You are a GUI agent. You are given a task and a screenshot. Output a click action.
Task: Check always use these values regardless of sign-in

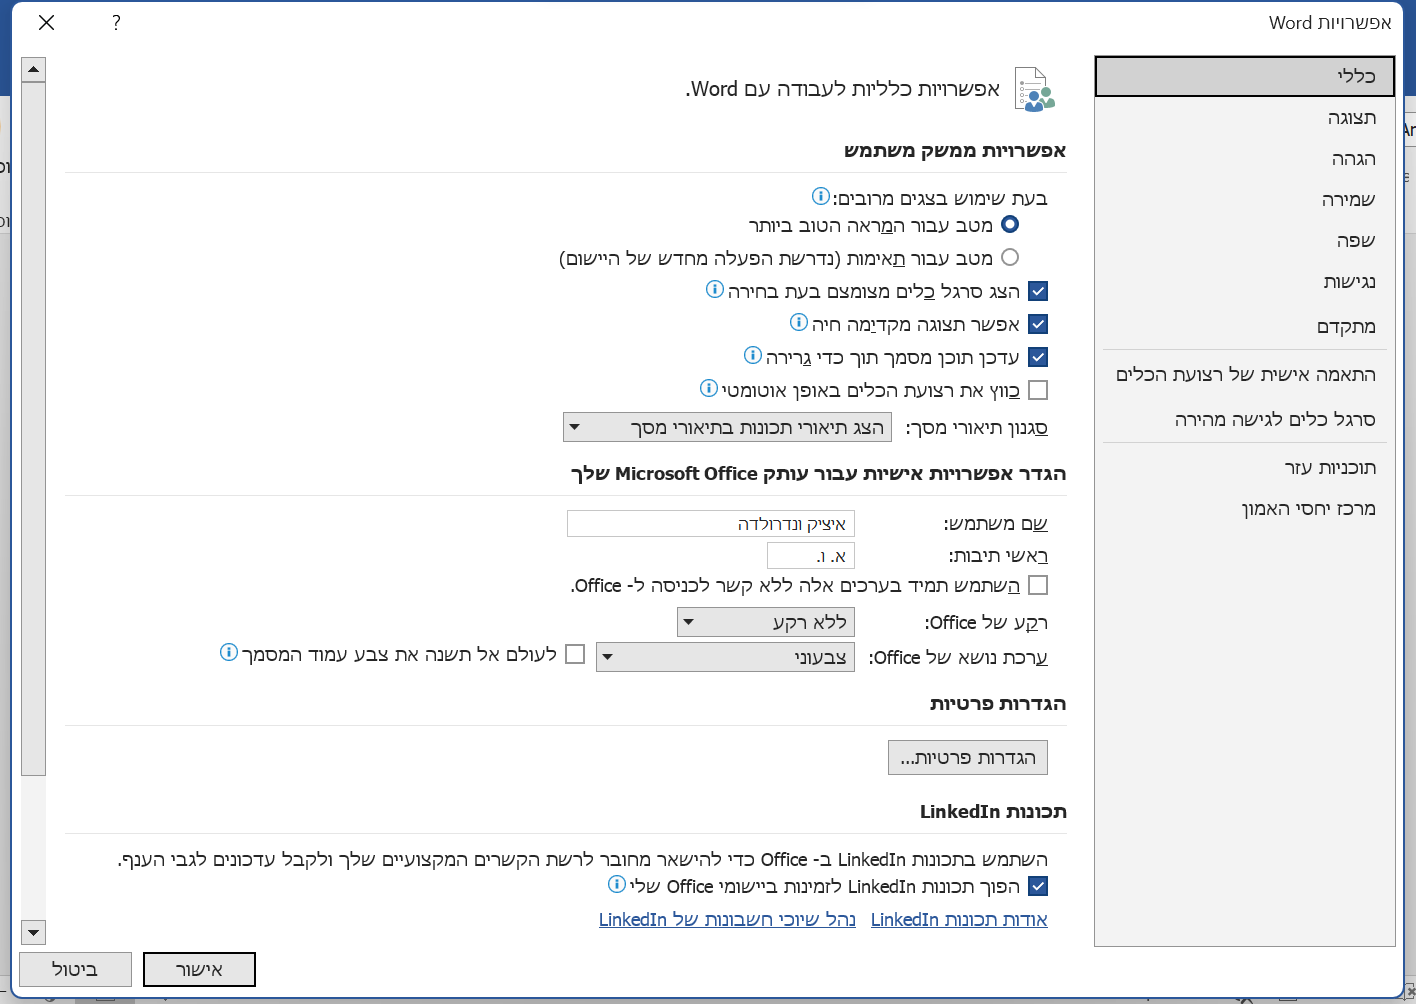tap(1038, 585)
